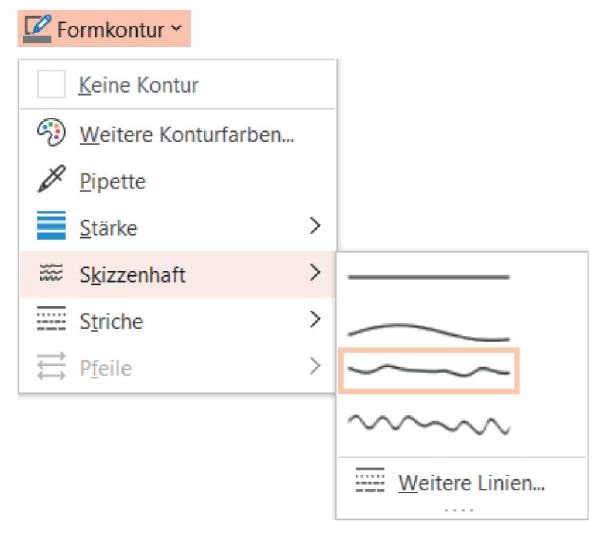
Task: Expand the Striche submenu chevron
Action: coord(315,320)
